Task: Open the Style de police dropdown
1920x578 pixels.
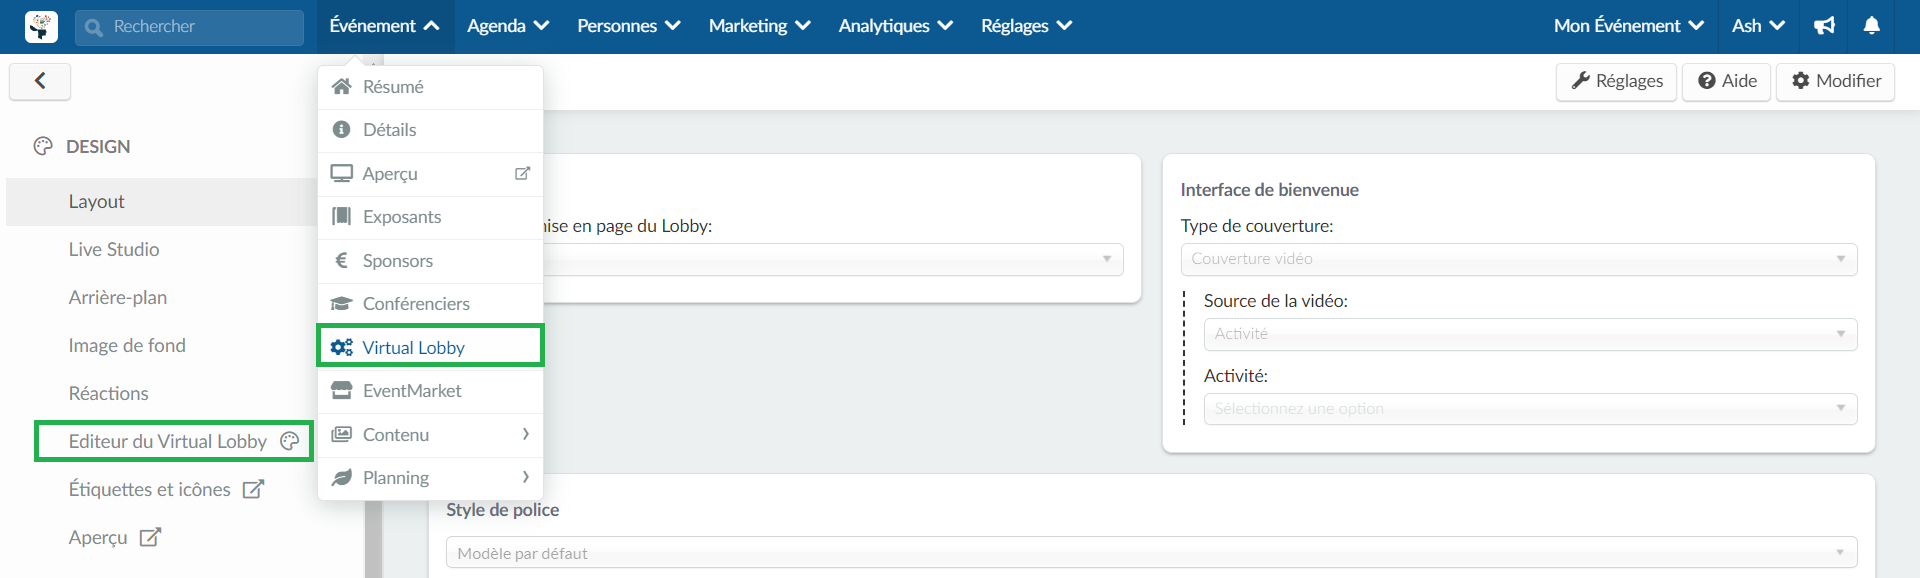Action: tap(1151, 553)
